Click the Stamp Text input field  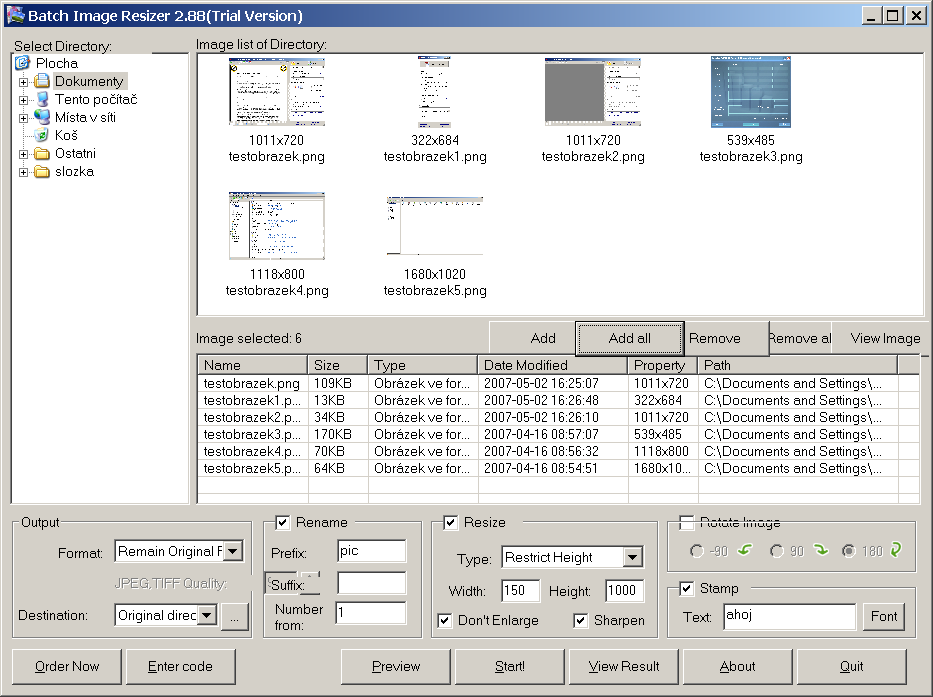[789, 617]
